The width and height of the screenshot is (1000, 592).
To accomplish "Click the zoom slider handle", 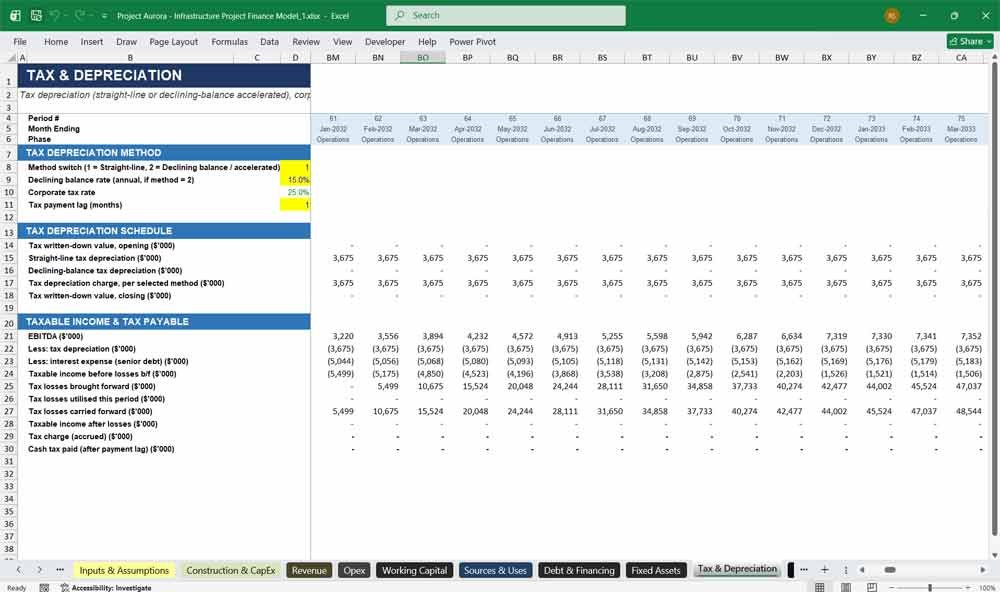I will click(930, 588).
